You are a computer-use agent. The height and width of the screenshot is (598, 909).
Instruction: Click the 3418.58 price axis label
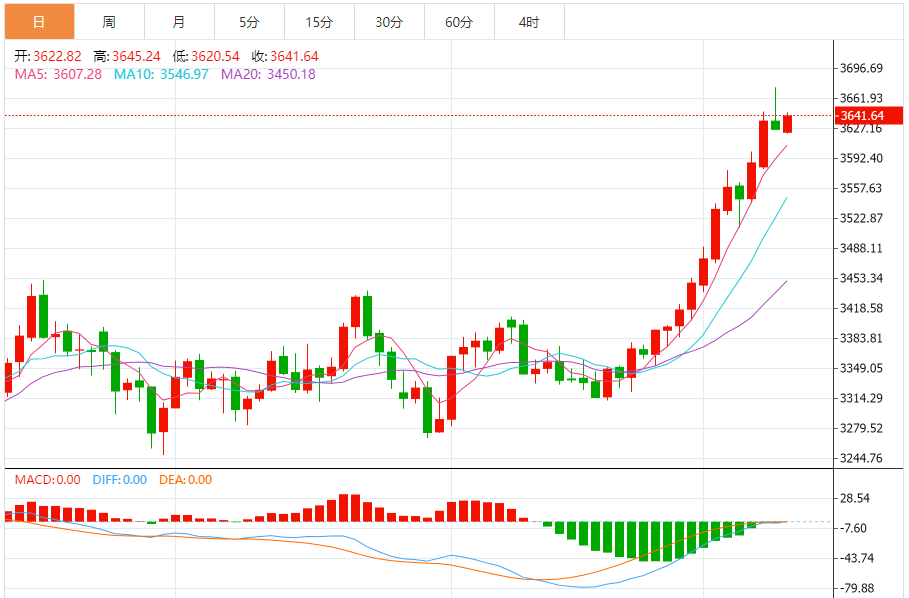click(x=861, y=308)
